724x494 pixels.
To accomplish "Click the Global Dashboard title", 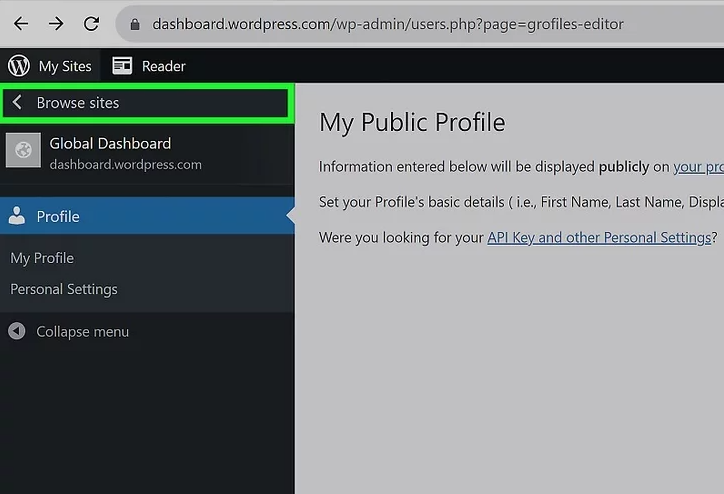I will pyautogui.click(x=110, y=144).
